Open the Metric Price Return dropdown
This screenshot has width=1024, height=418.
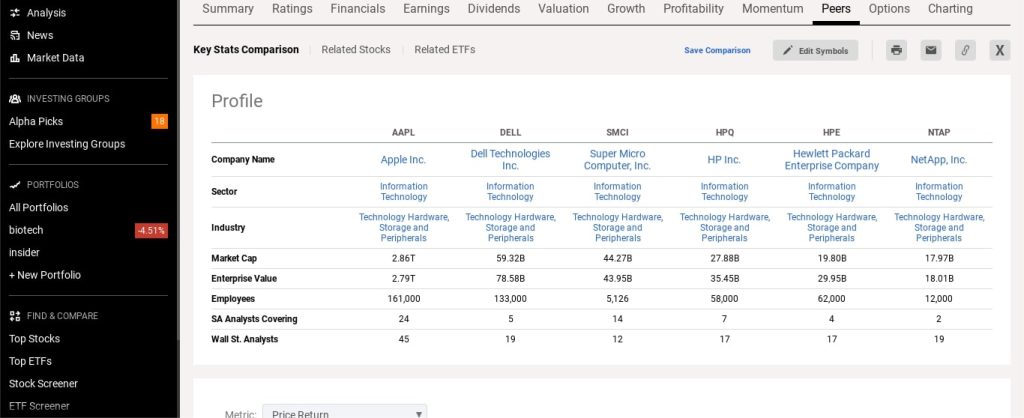pos(344,413)
